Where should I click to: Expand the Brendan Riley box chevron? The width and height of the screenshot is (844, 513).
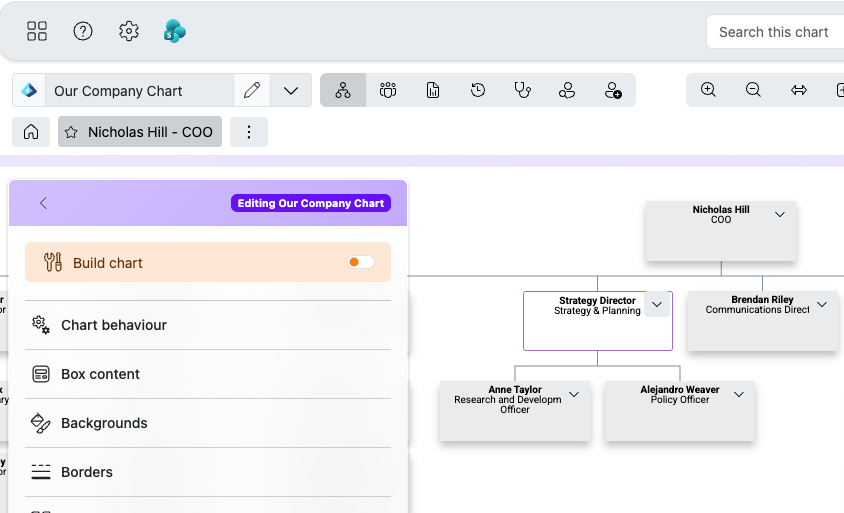click(822, 305)
